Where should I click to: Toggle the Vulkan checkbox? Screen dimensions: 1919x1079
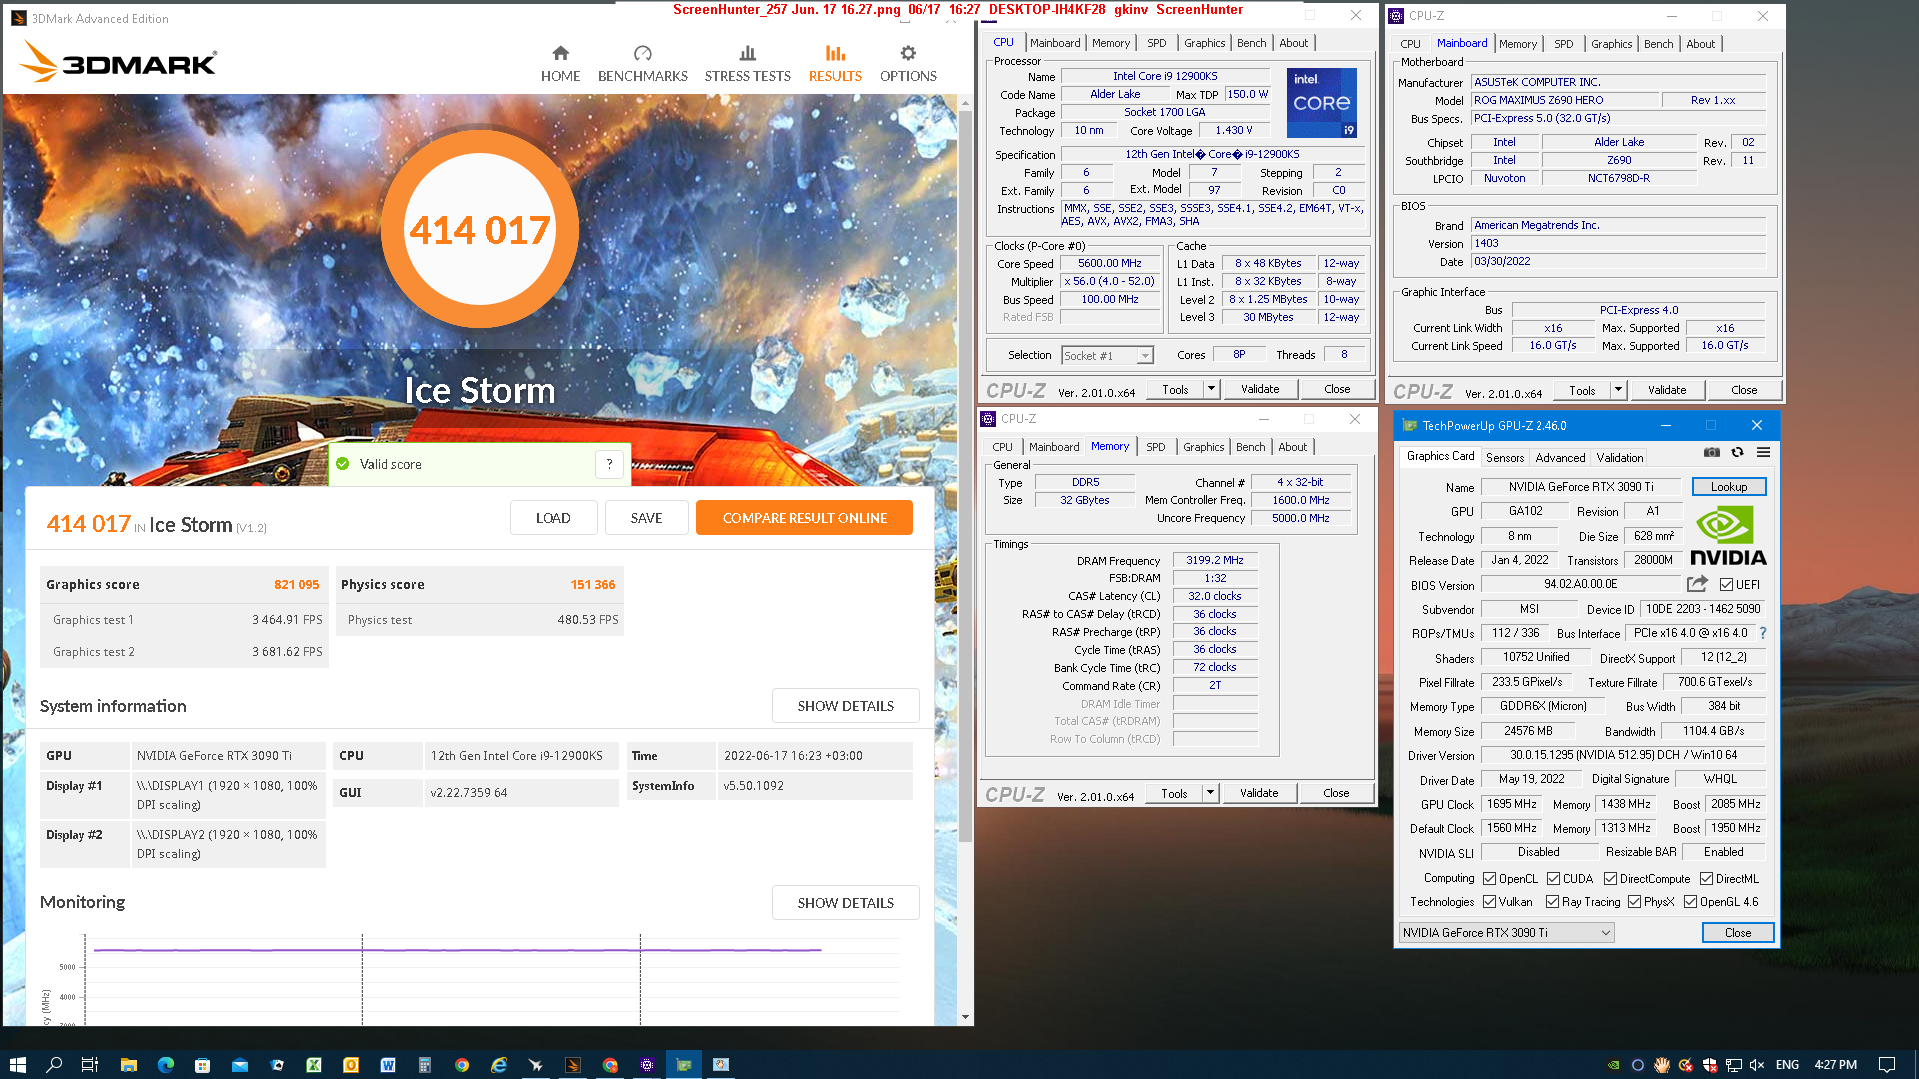(x=1489, y=902)
